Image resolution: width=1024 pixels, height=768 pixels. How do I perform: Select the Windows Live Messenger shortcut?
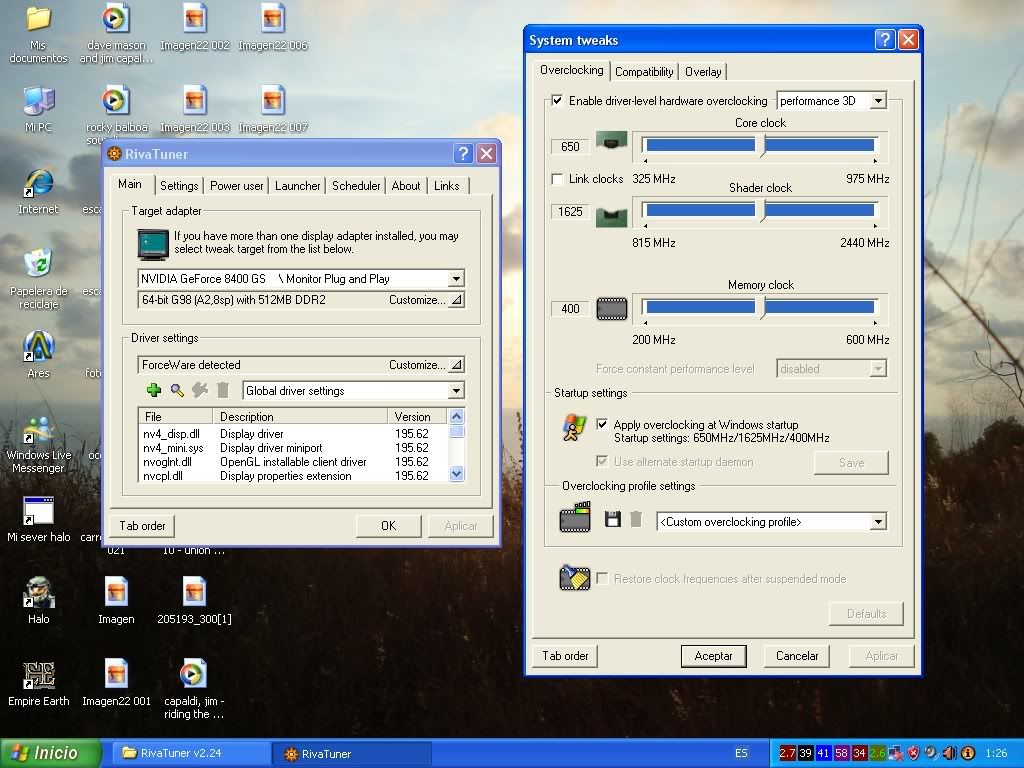[x=38, y=444]
